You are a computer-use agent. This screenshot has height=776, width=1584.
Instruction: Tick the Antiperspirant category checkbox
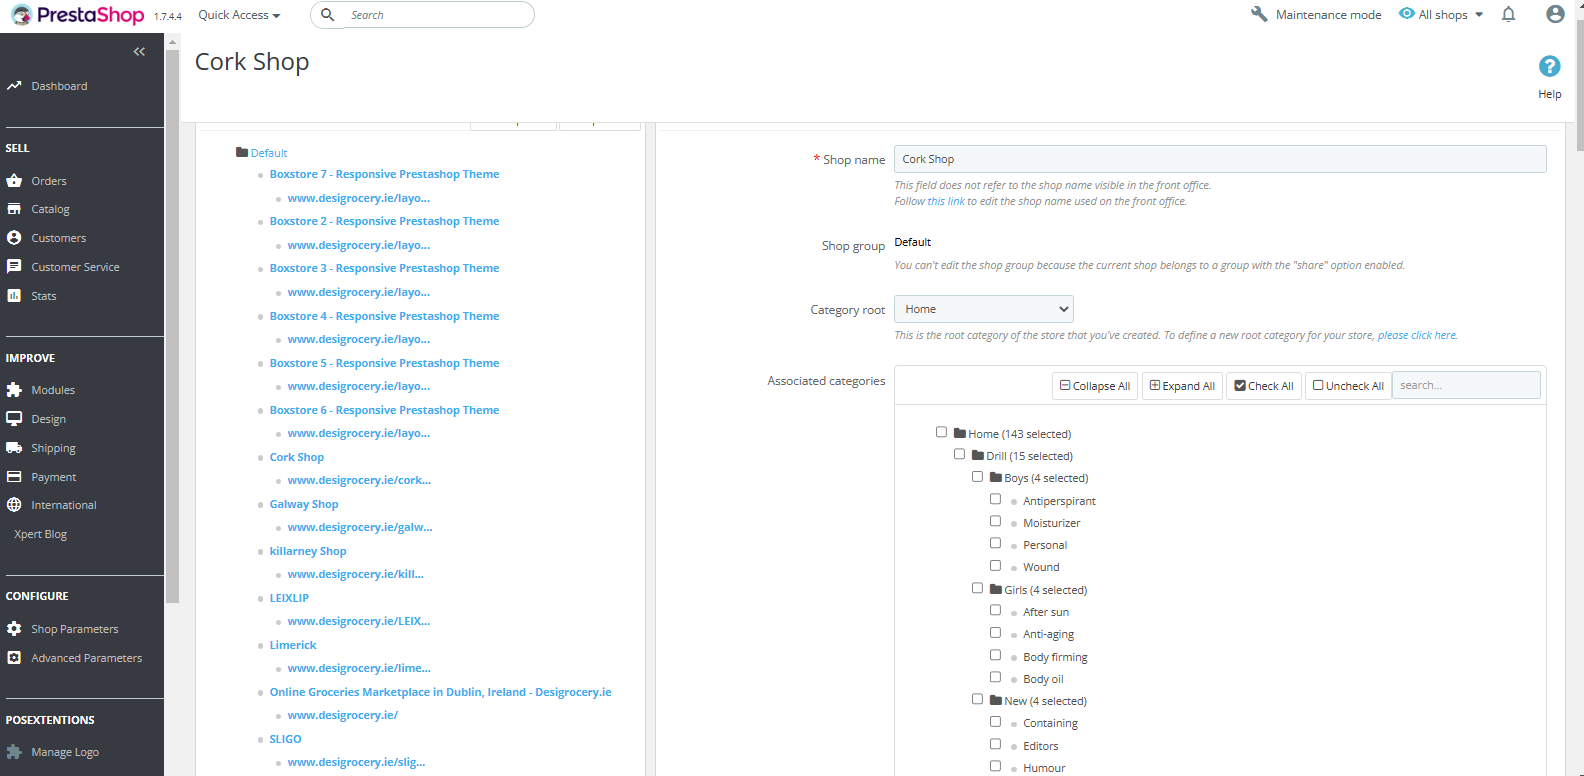click(x=995, y=499)
